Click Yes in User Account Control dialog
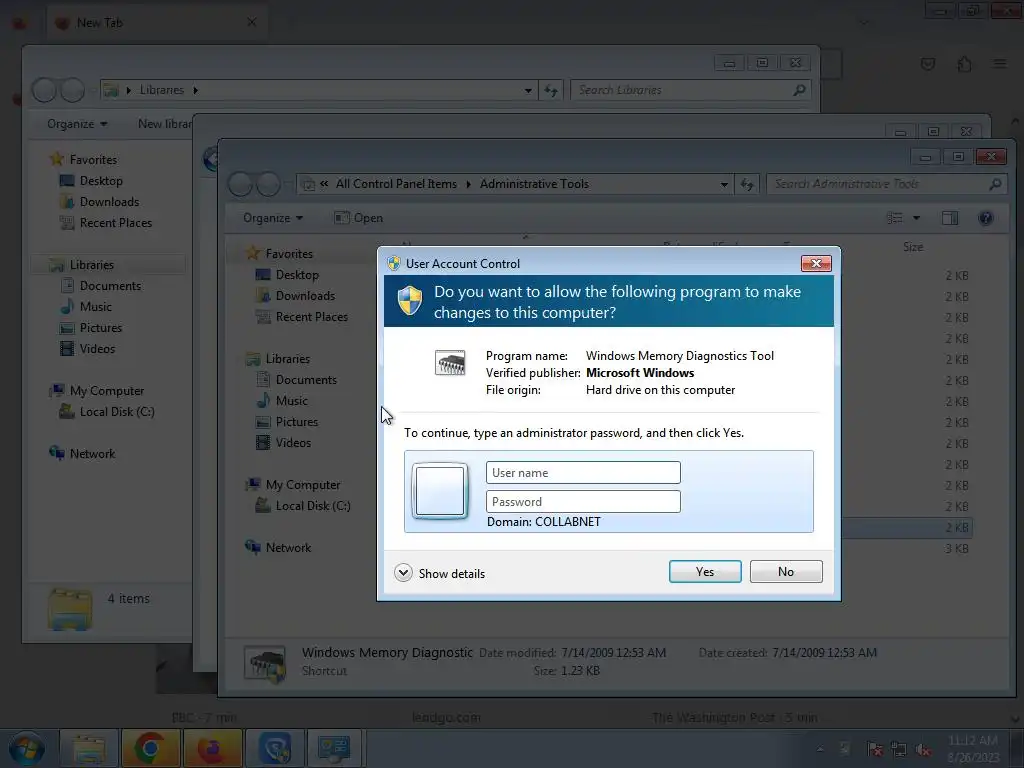Screen dimensions: 1024x768 (705, 571)
